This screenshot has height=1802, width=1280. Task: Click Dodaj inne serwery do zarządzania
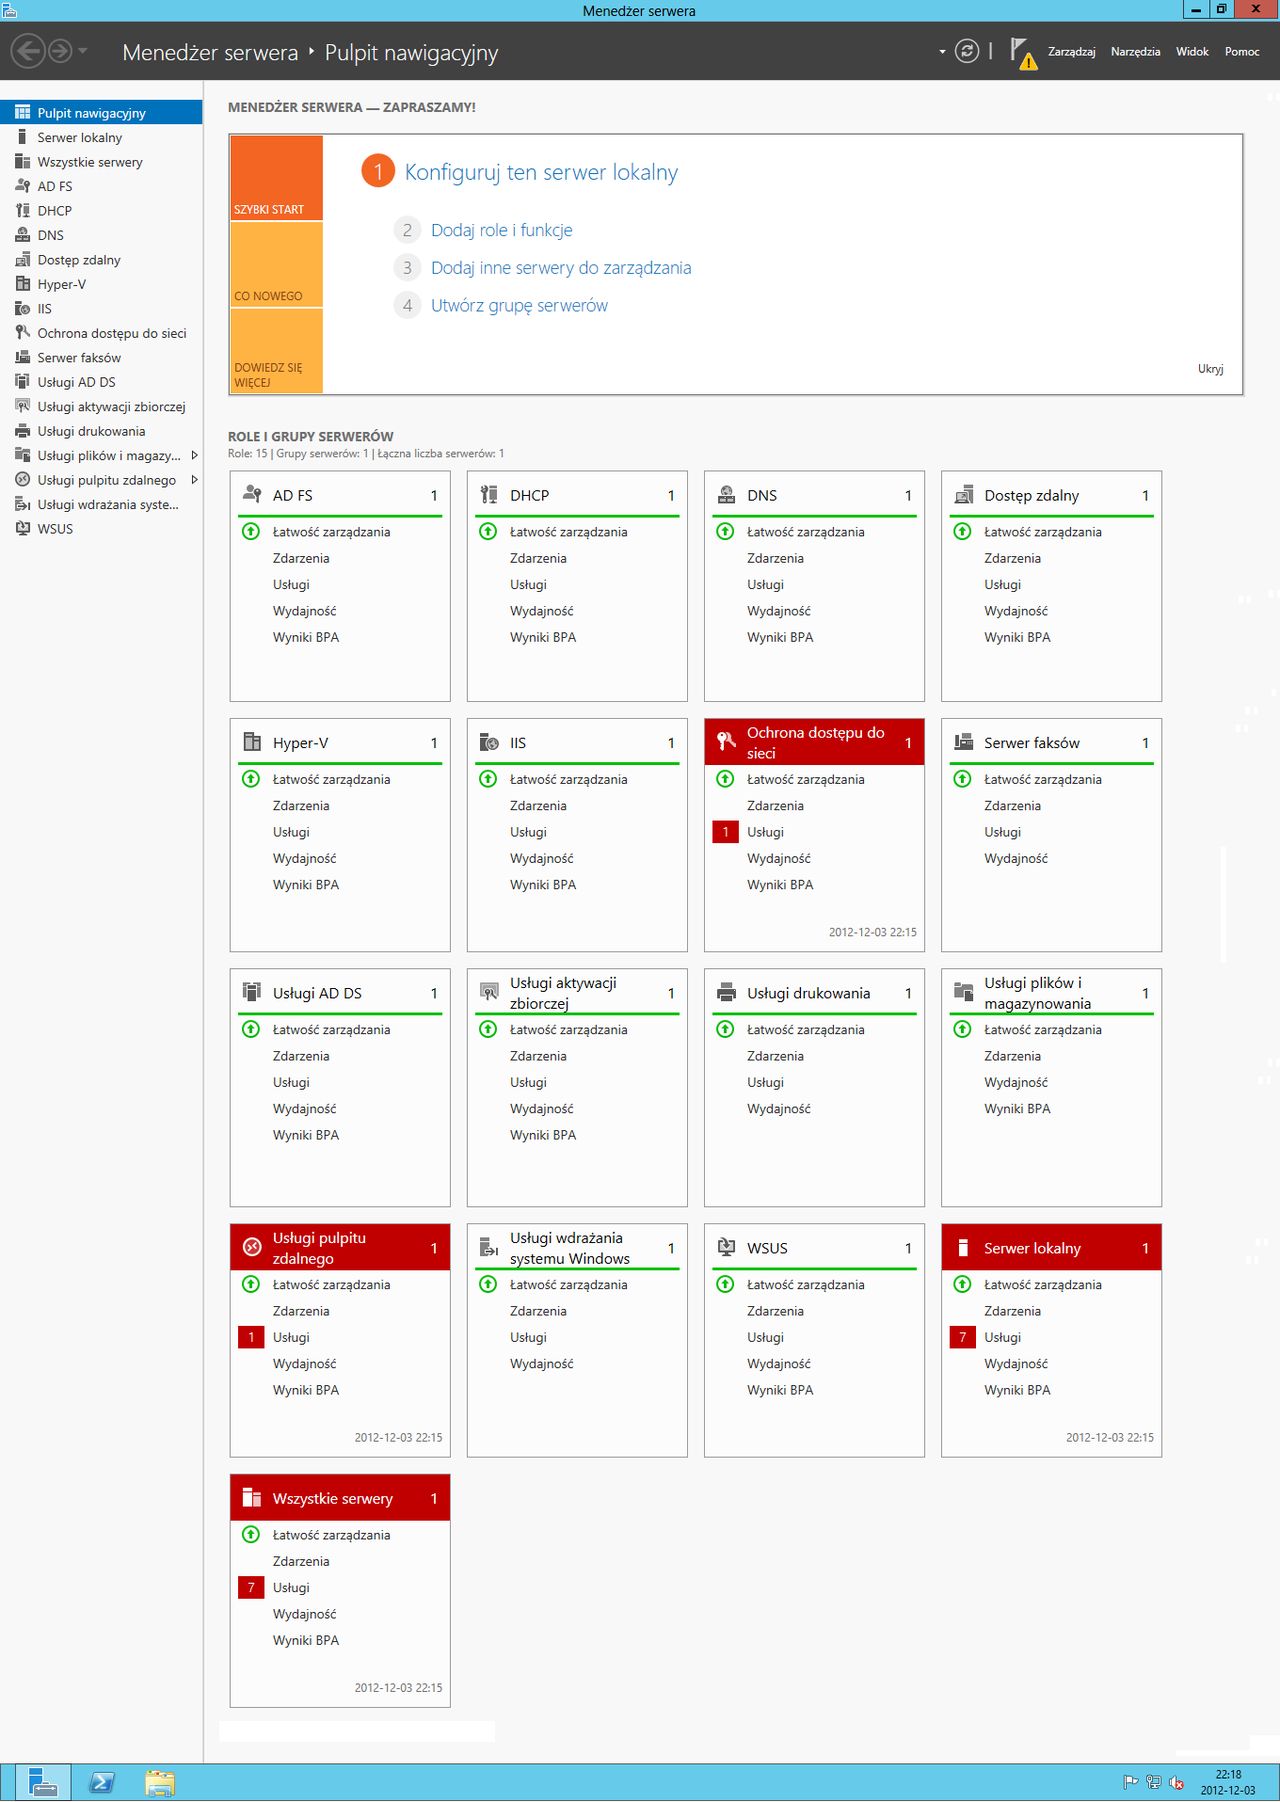[x=561, y=268]
